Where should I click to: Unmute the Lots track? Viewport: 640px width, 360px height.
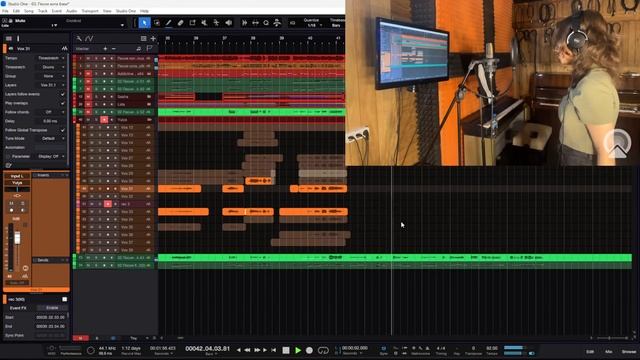(88, 104)
